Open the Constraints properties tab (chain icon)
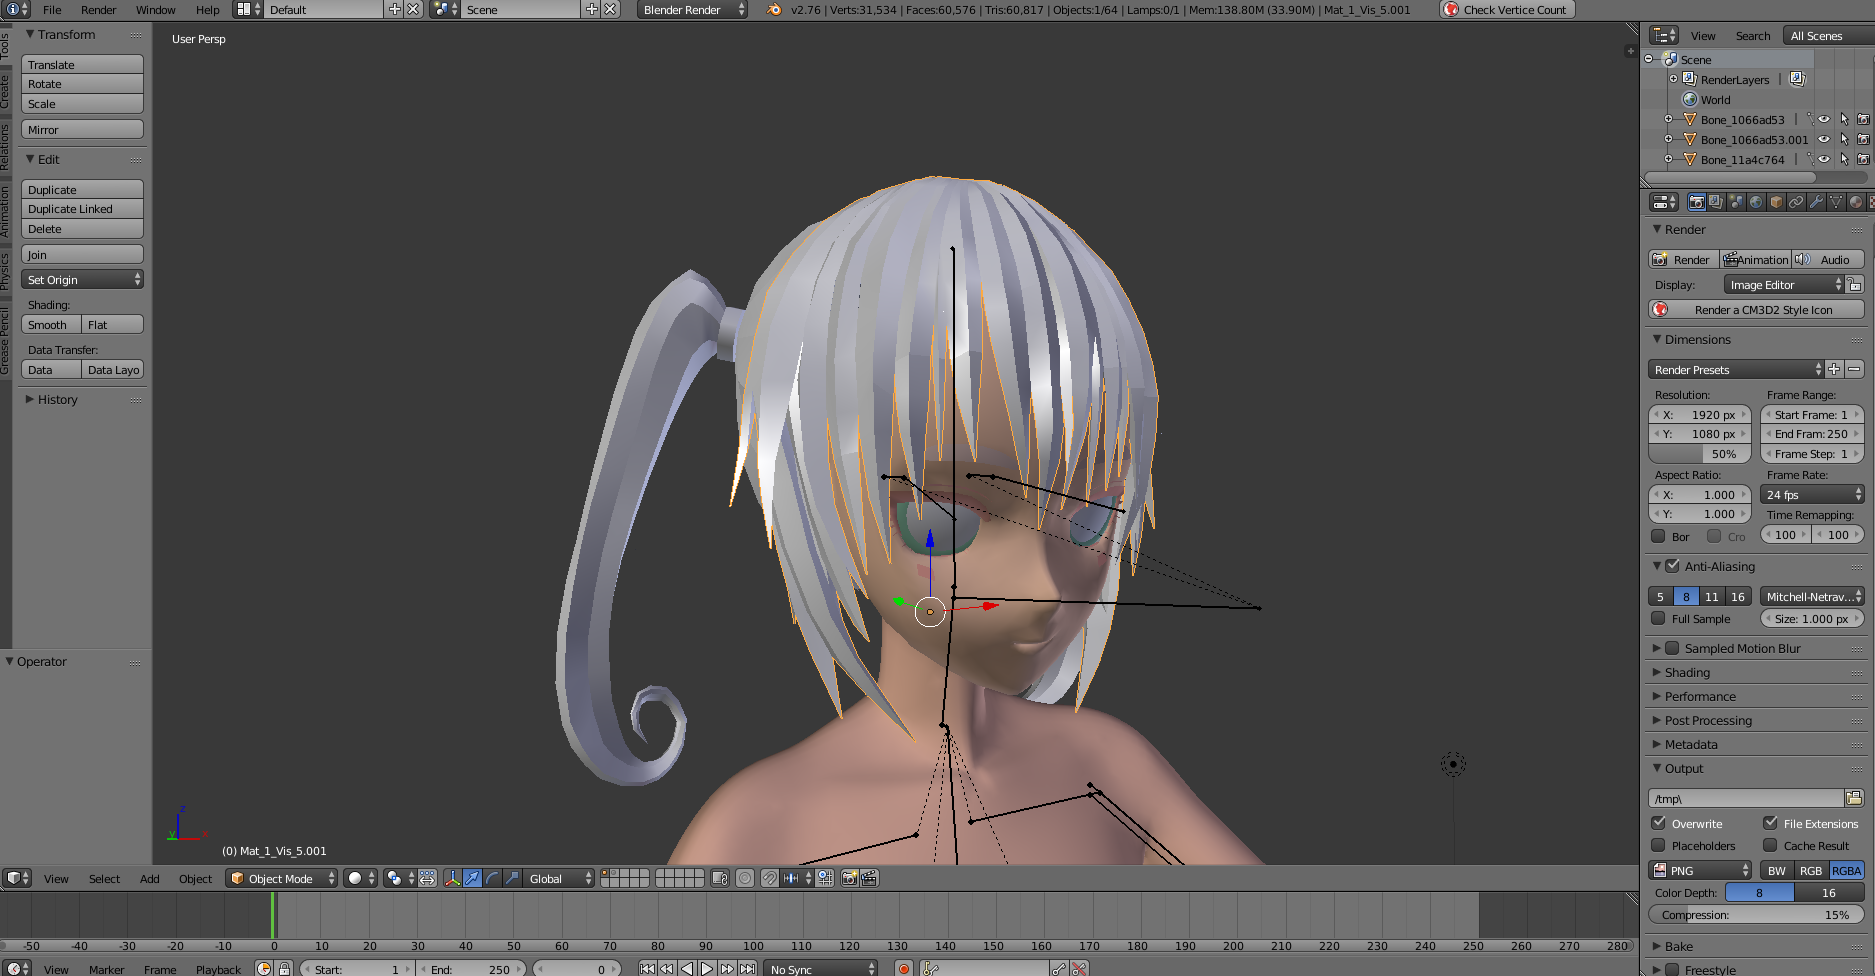The image size is (1875, 976). 1796,202
